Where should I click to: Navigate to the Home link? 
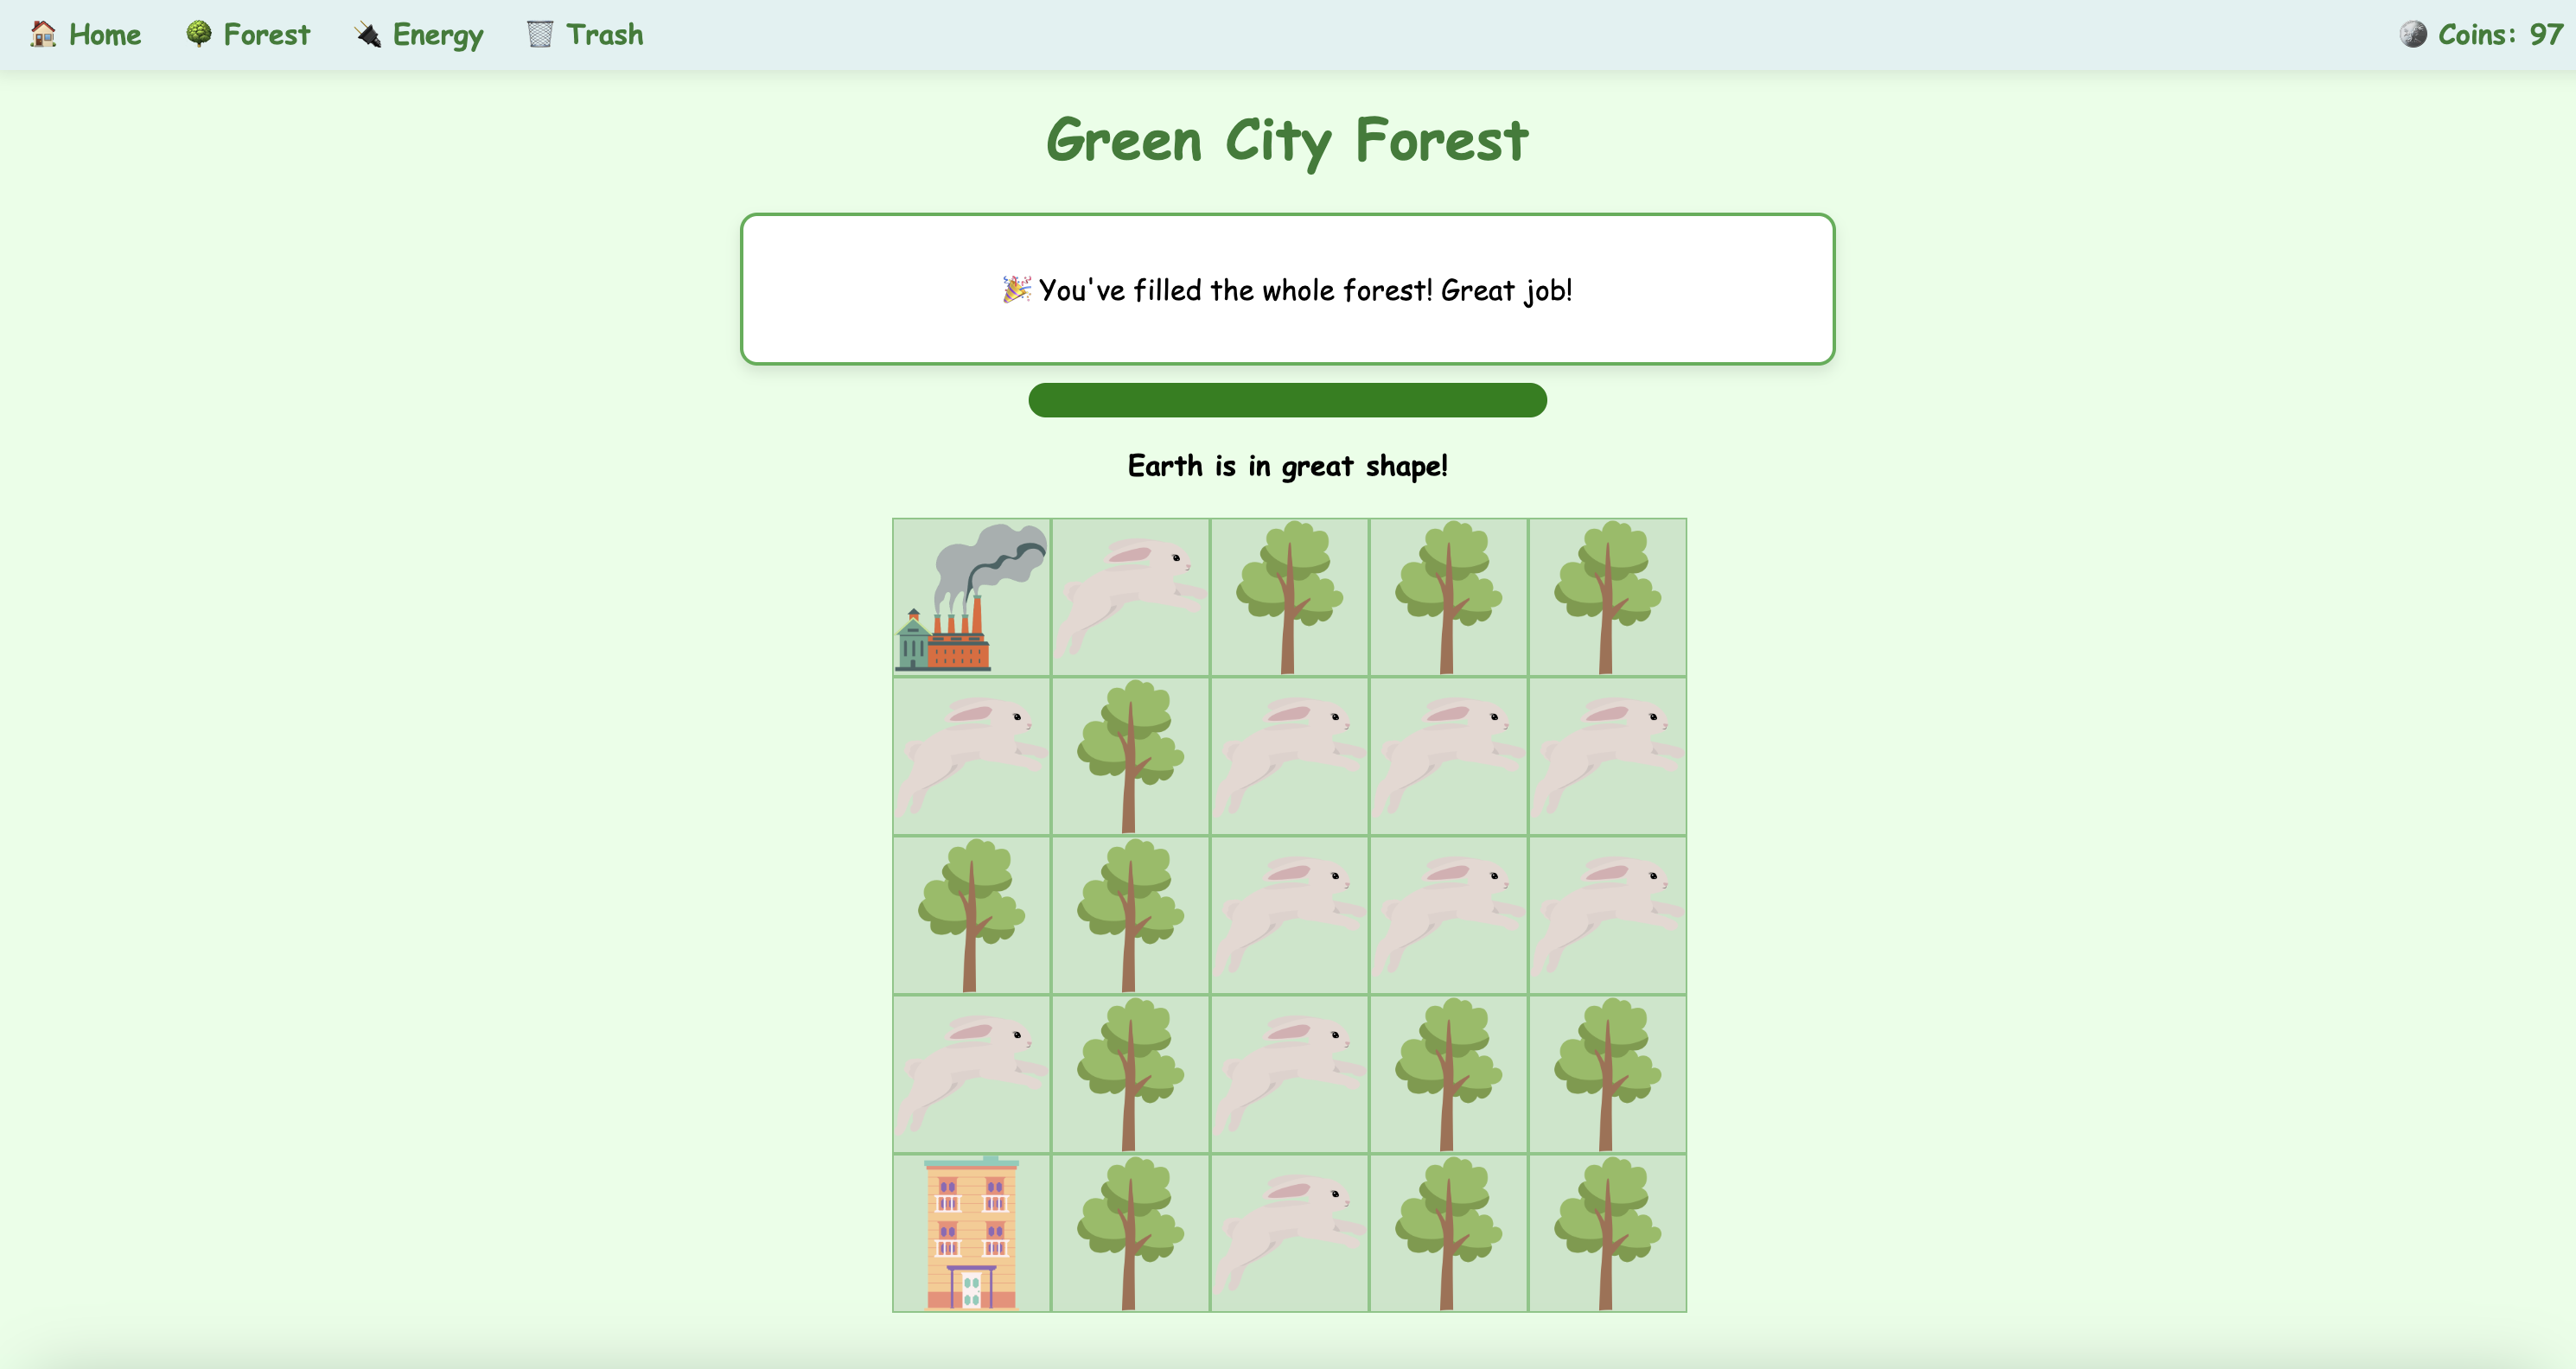(x=104, y=34)
